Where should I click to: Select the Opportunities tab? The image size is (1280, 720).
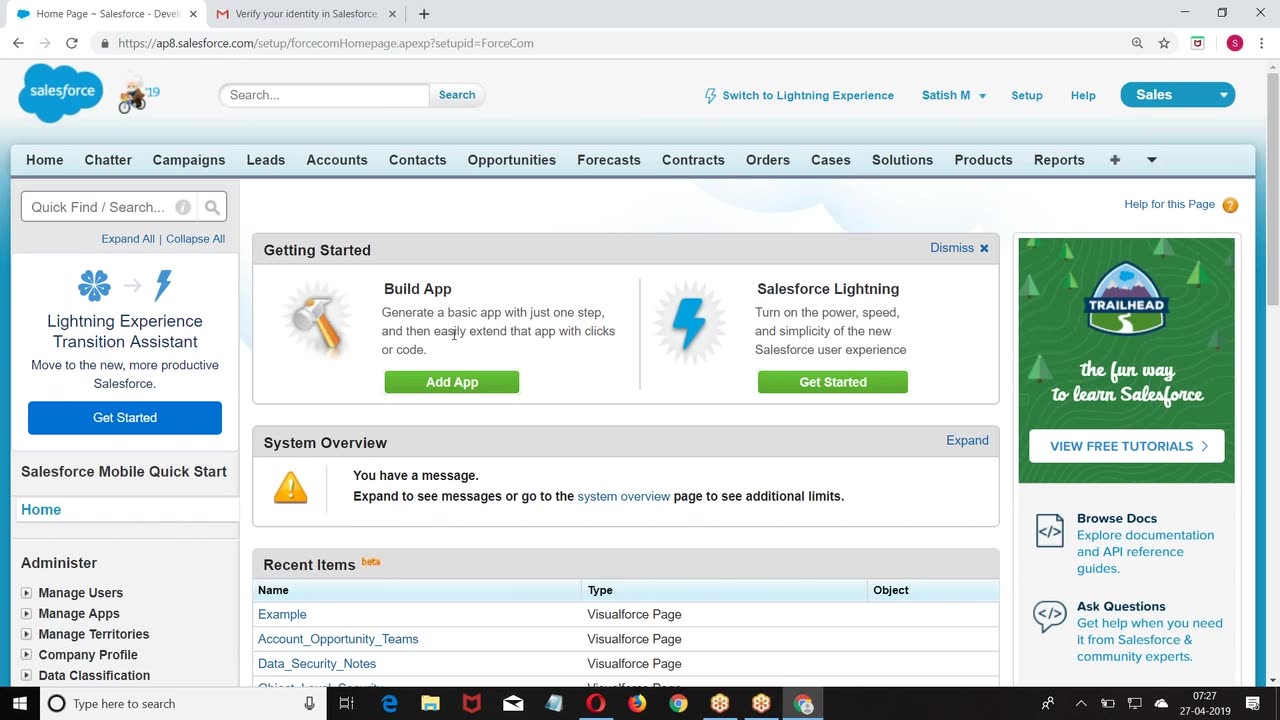(512, 160)
